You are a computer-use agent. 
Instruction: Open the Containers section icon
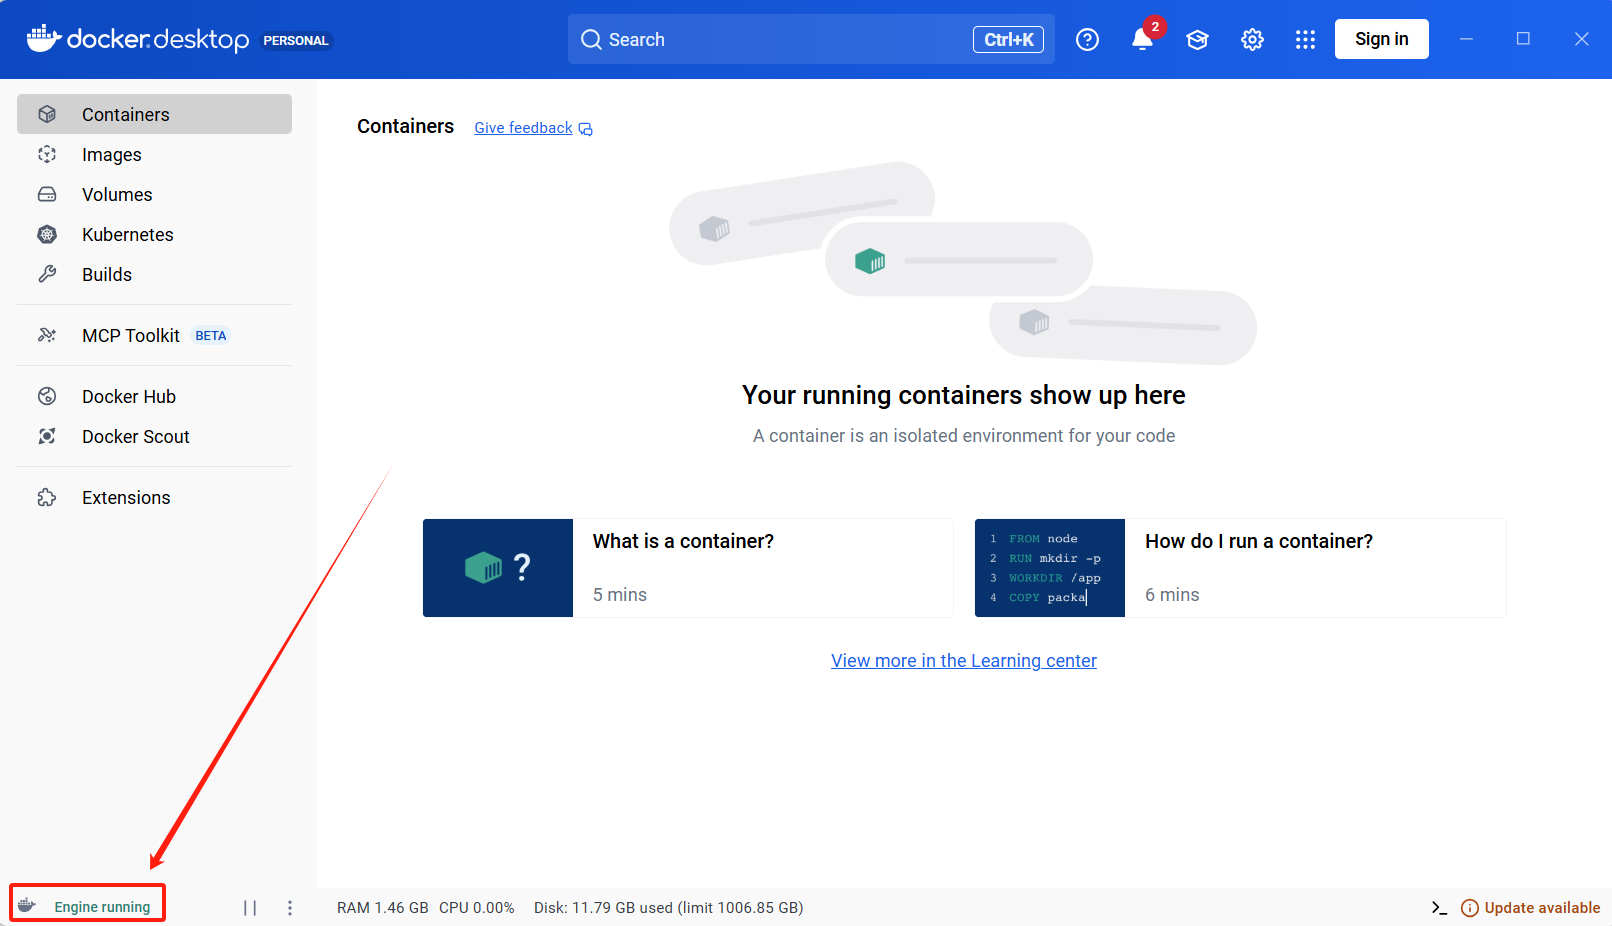coord(47,114)
